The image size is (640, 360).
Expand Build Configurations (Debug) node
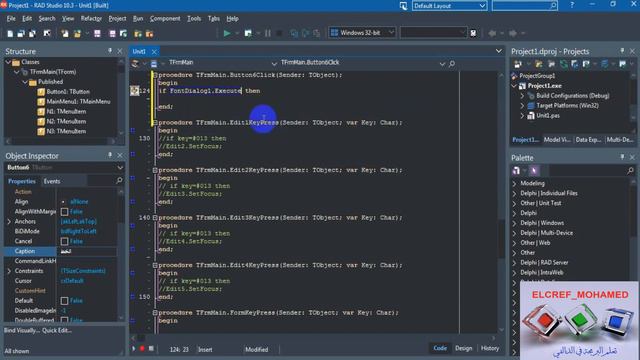click(x=522, y=96)
